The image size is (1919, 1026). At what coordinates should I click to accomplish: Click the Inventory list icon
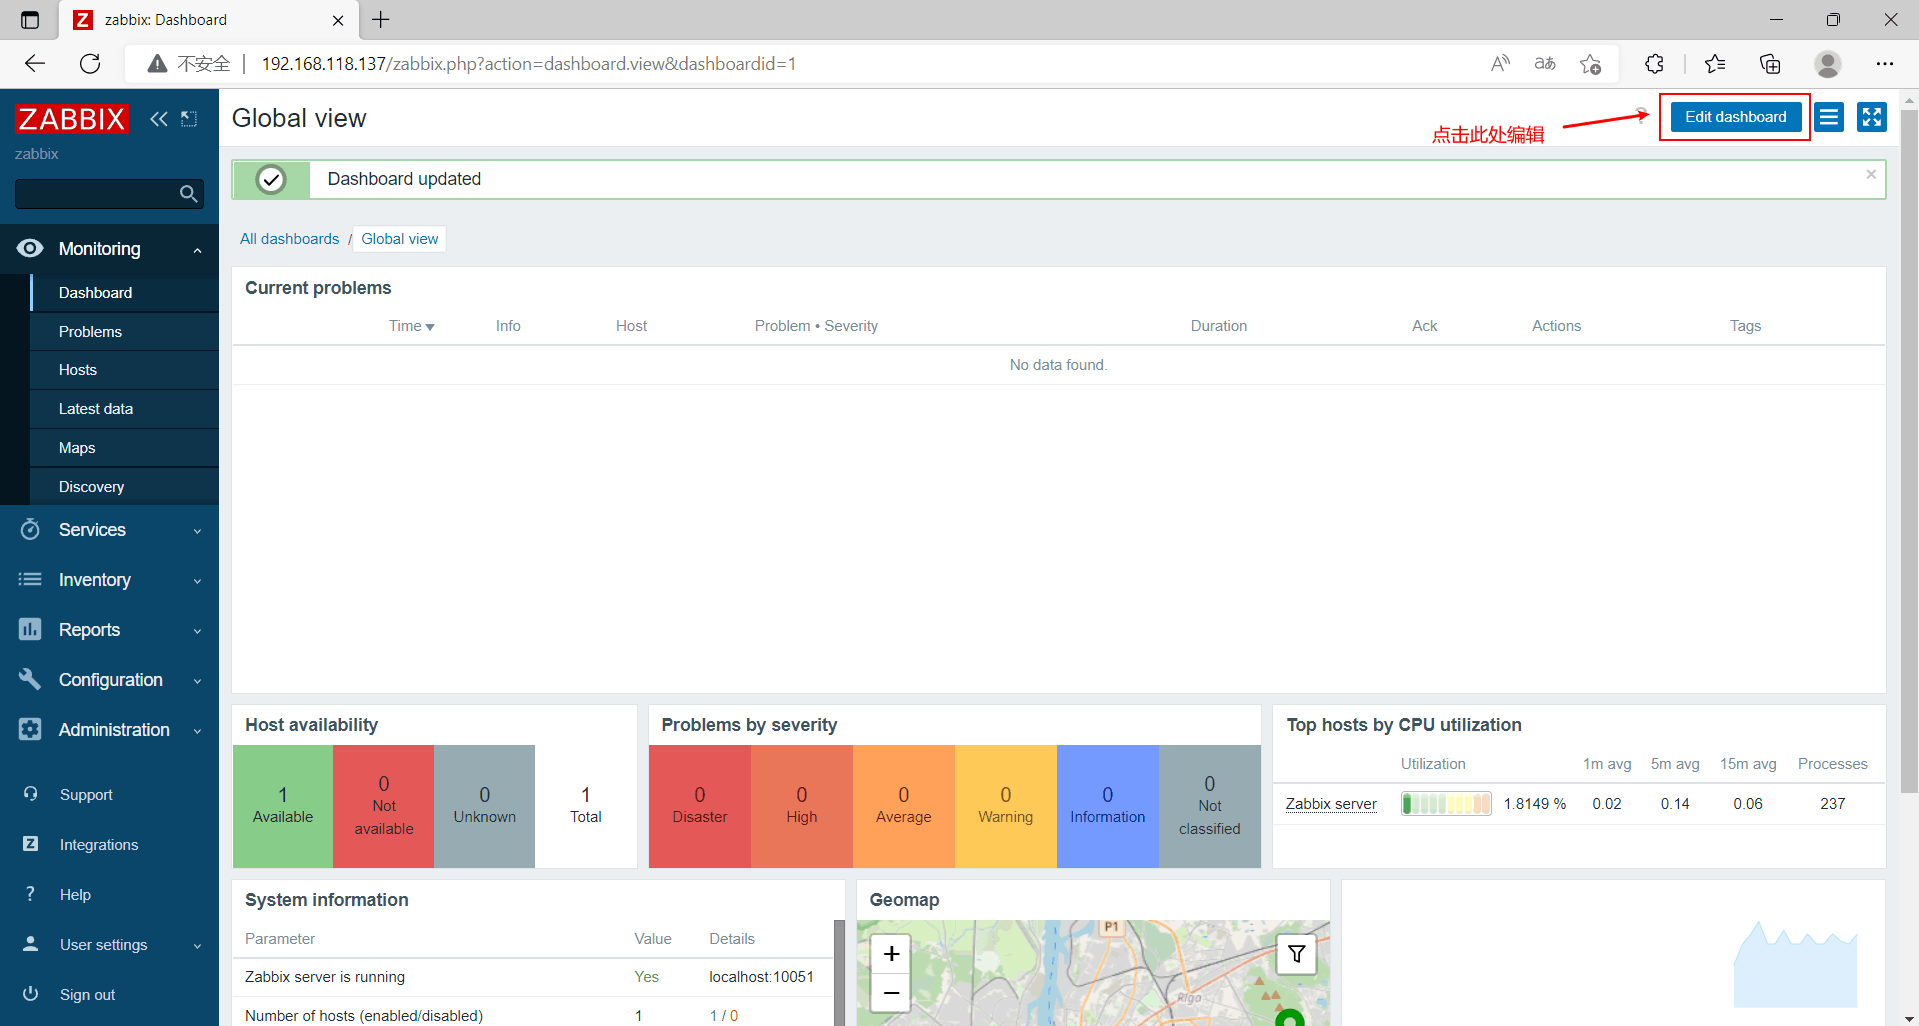[30, 579]
